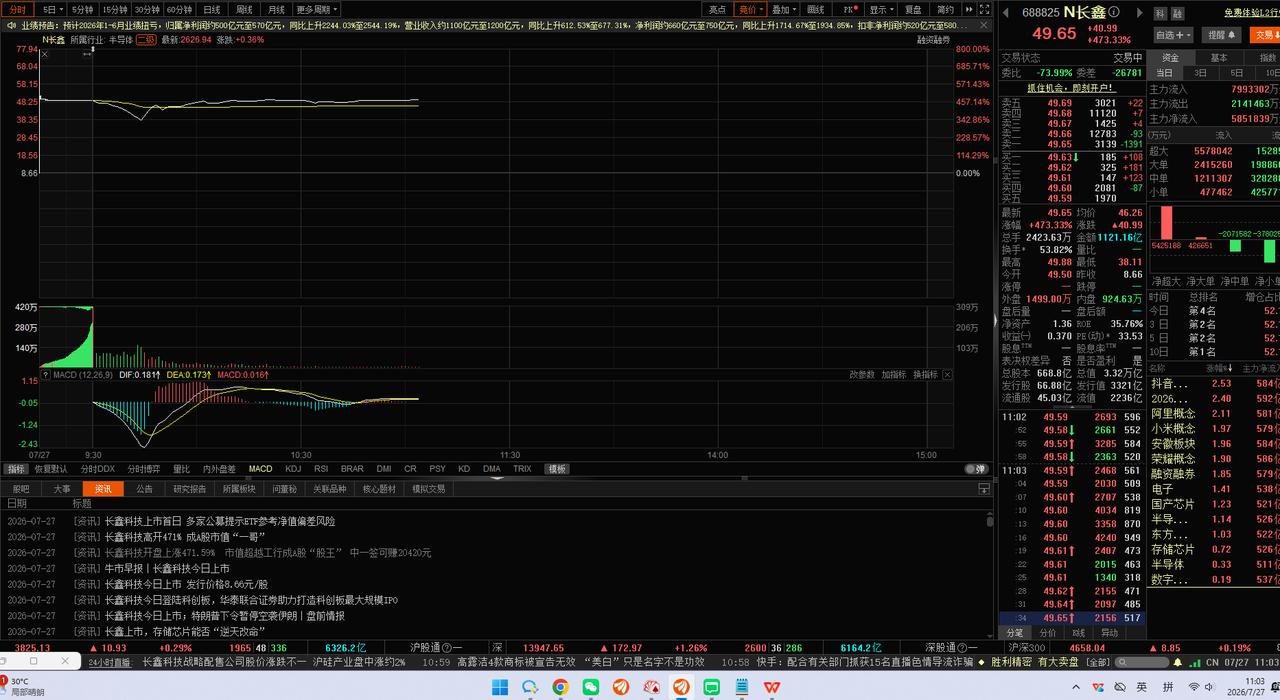This screenshot has width=1280, height=700.
Task: Click 恢复默认 restore default
Action: click(x=51, y=469)
